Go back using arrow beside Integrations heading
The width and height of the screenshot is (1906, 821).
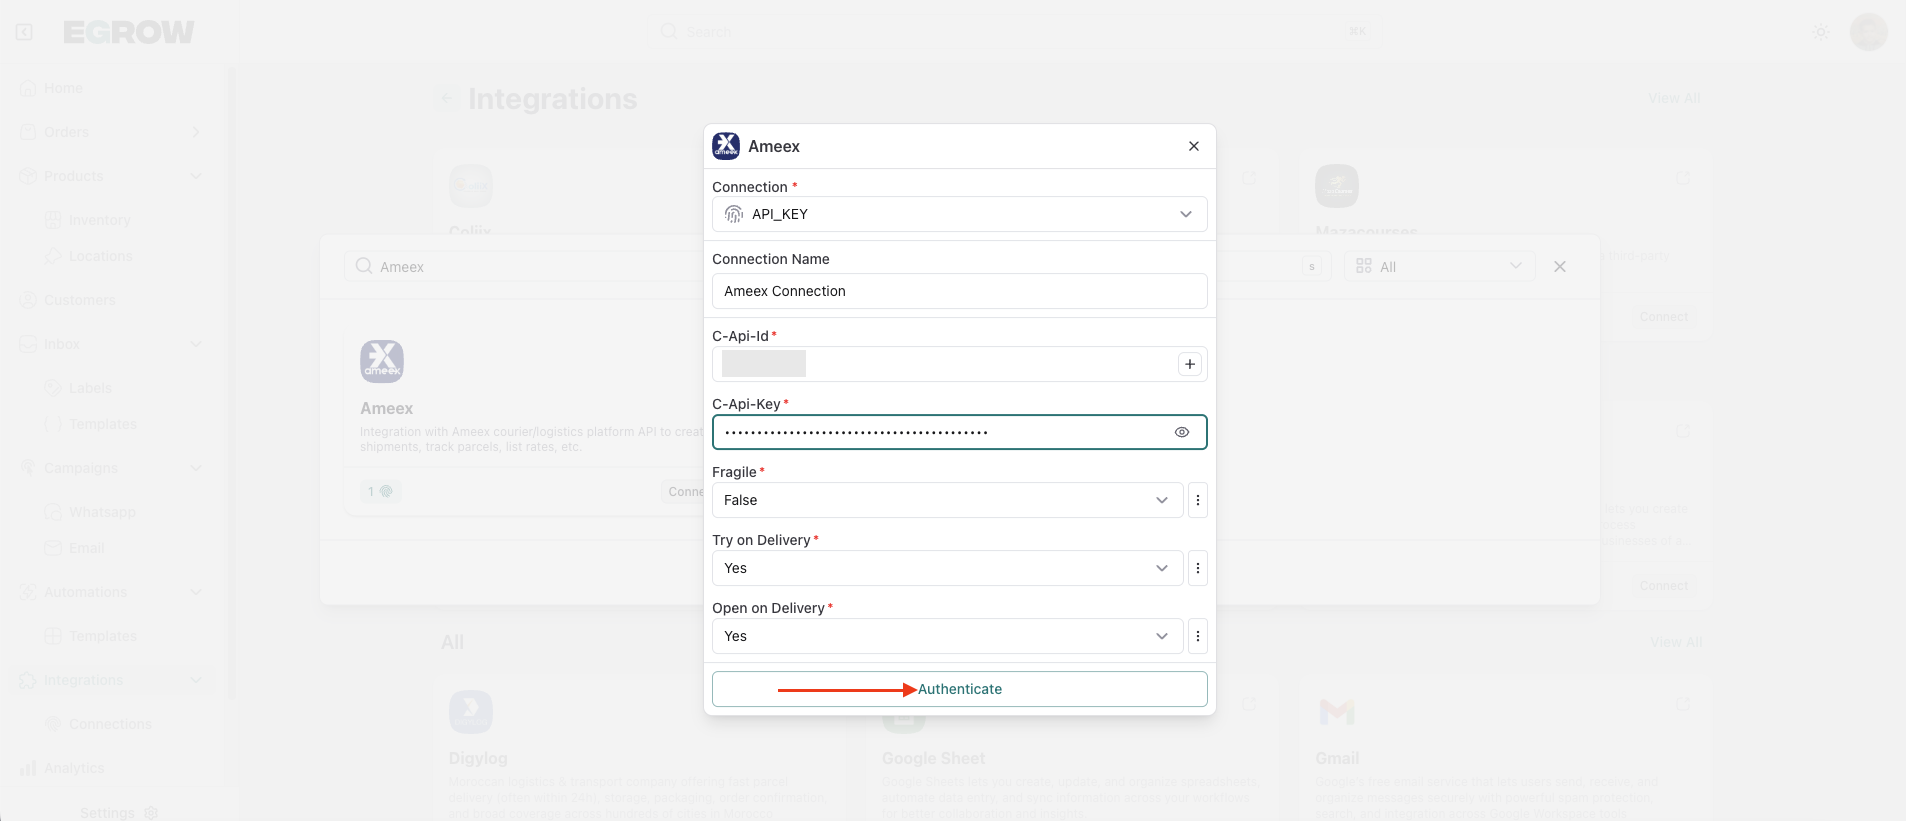click(x=448, y=98)
